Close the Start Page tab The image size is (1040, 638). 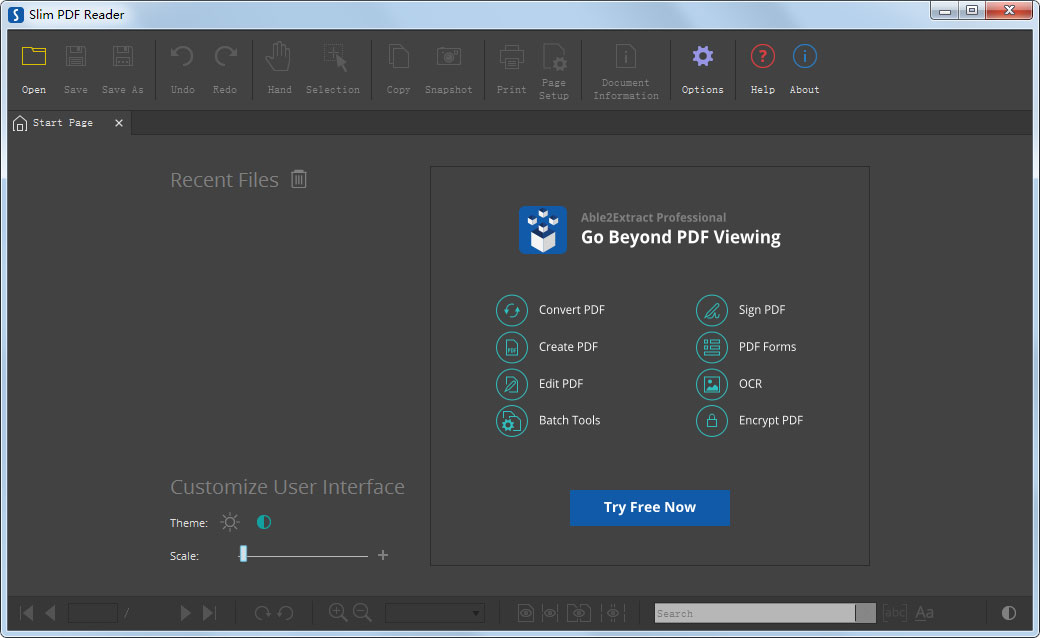tap(119, 123)
